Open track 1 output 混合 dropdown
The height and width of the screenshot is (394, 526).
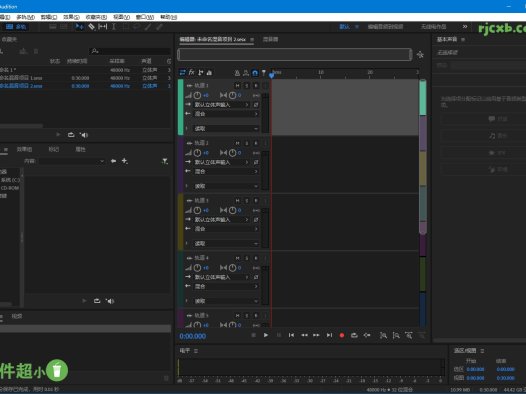pyautogui.click(x=226, y=114)
